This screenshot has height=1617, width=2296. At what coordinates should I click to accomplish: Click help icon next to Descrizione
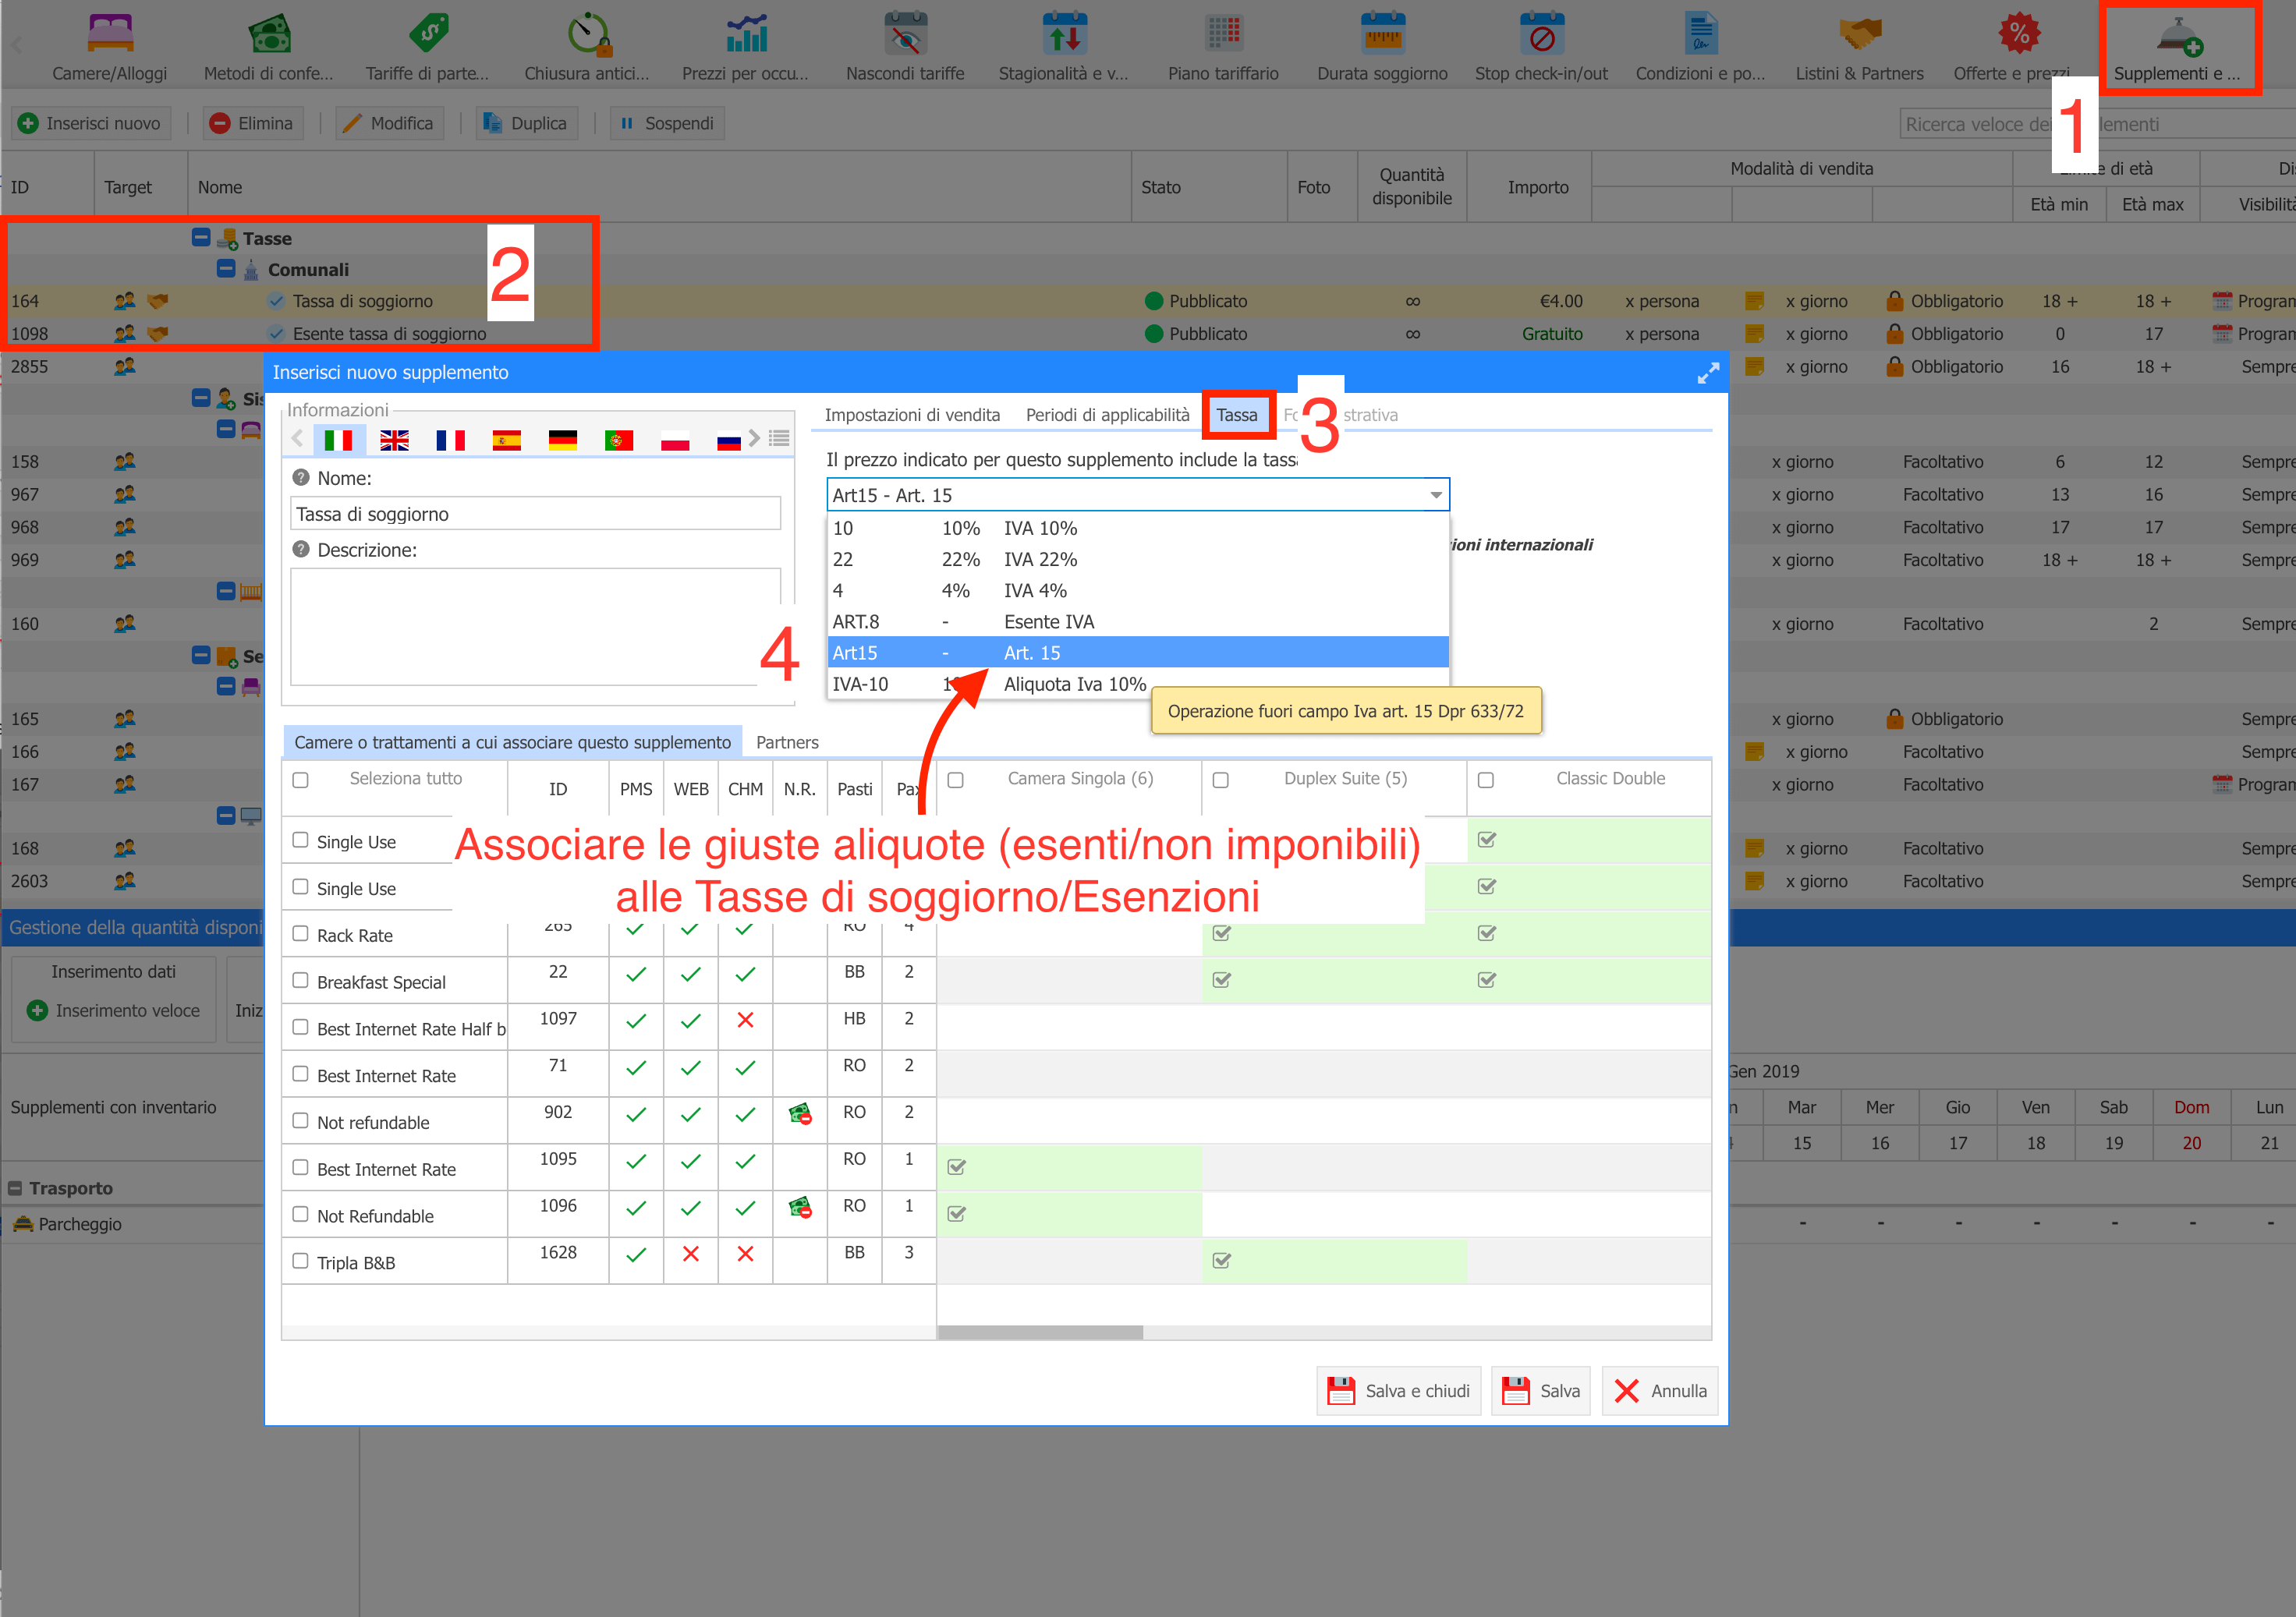[301, 549]
